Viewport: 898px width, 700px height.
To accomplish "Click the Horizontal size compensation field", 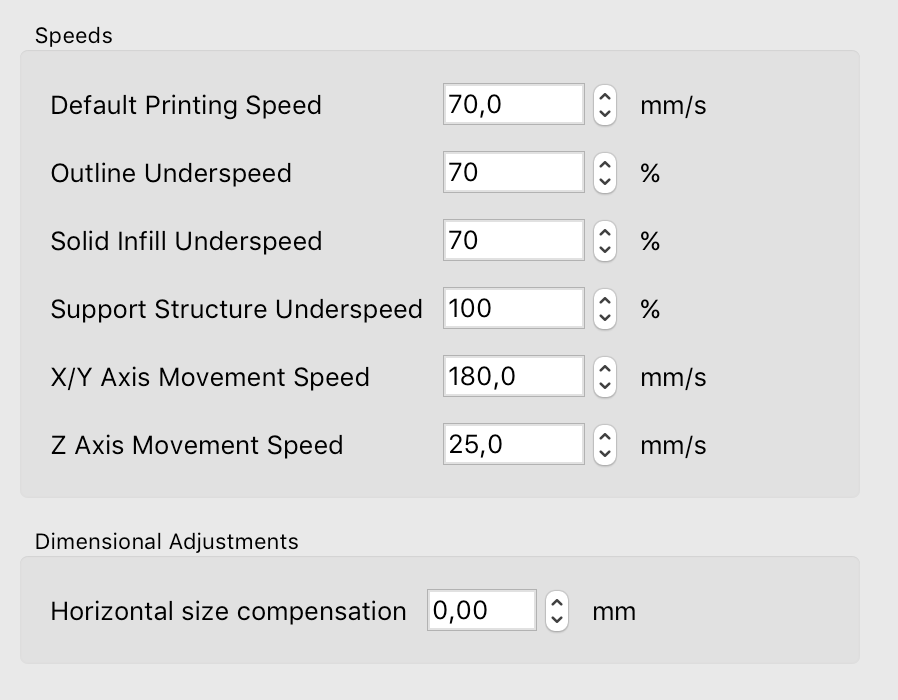I will click(481, 611).
